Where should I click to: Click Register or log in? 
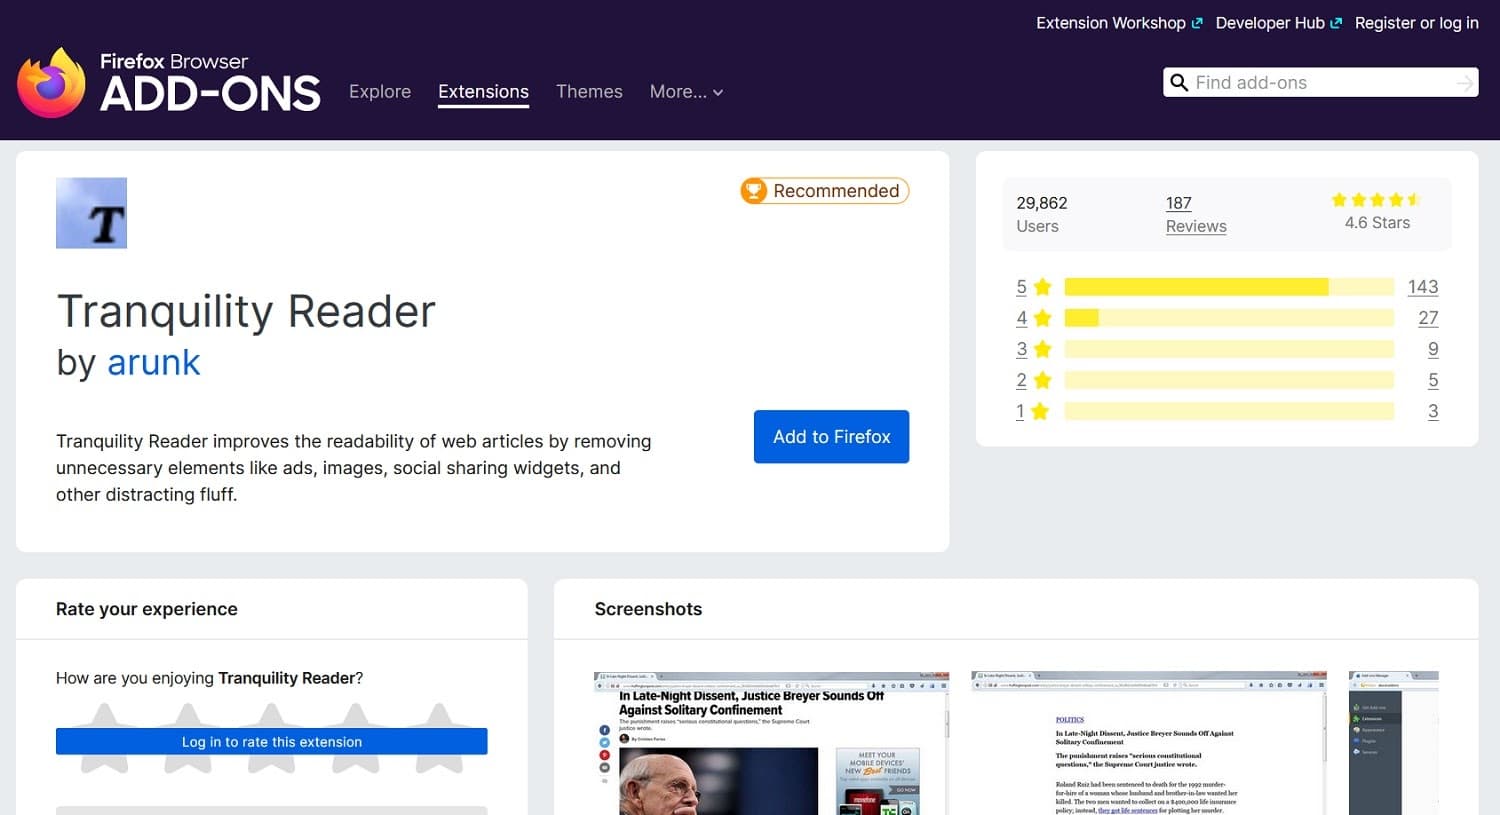click(x=1416, y=22)
